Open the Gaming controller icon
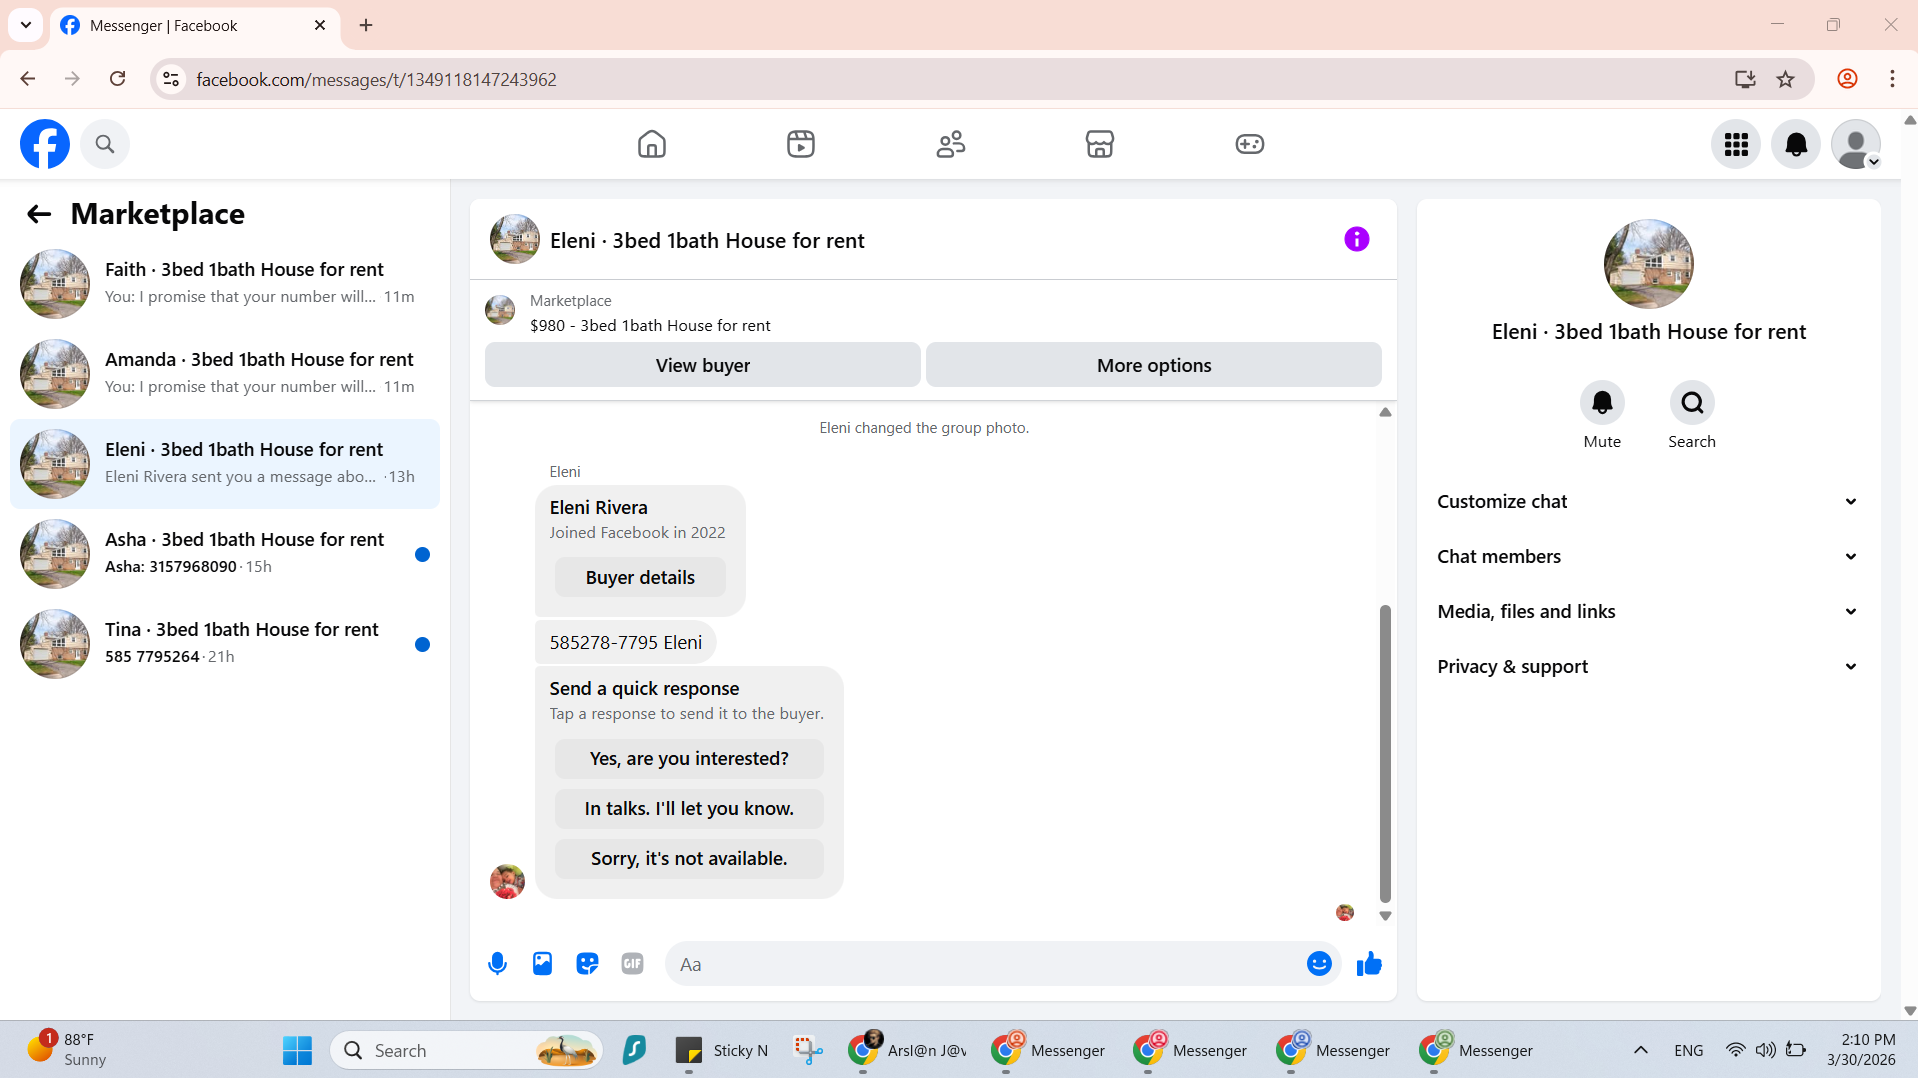This screenshot has width=1918, height=1078. tap(1249, 144)
